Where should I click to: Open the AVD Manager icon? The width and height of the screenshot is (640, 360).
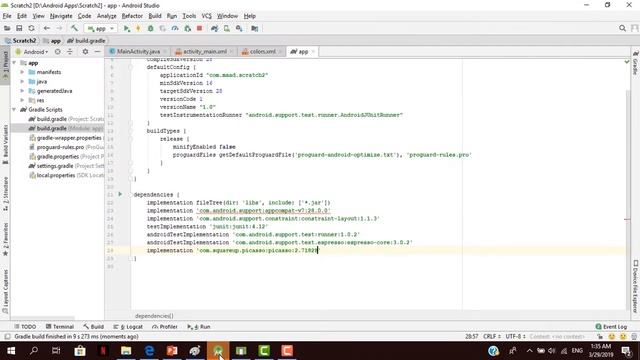227,29
